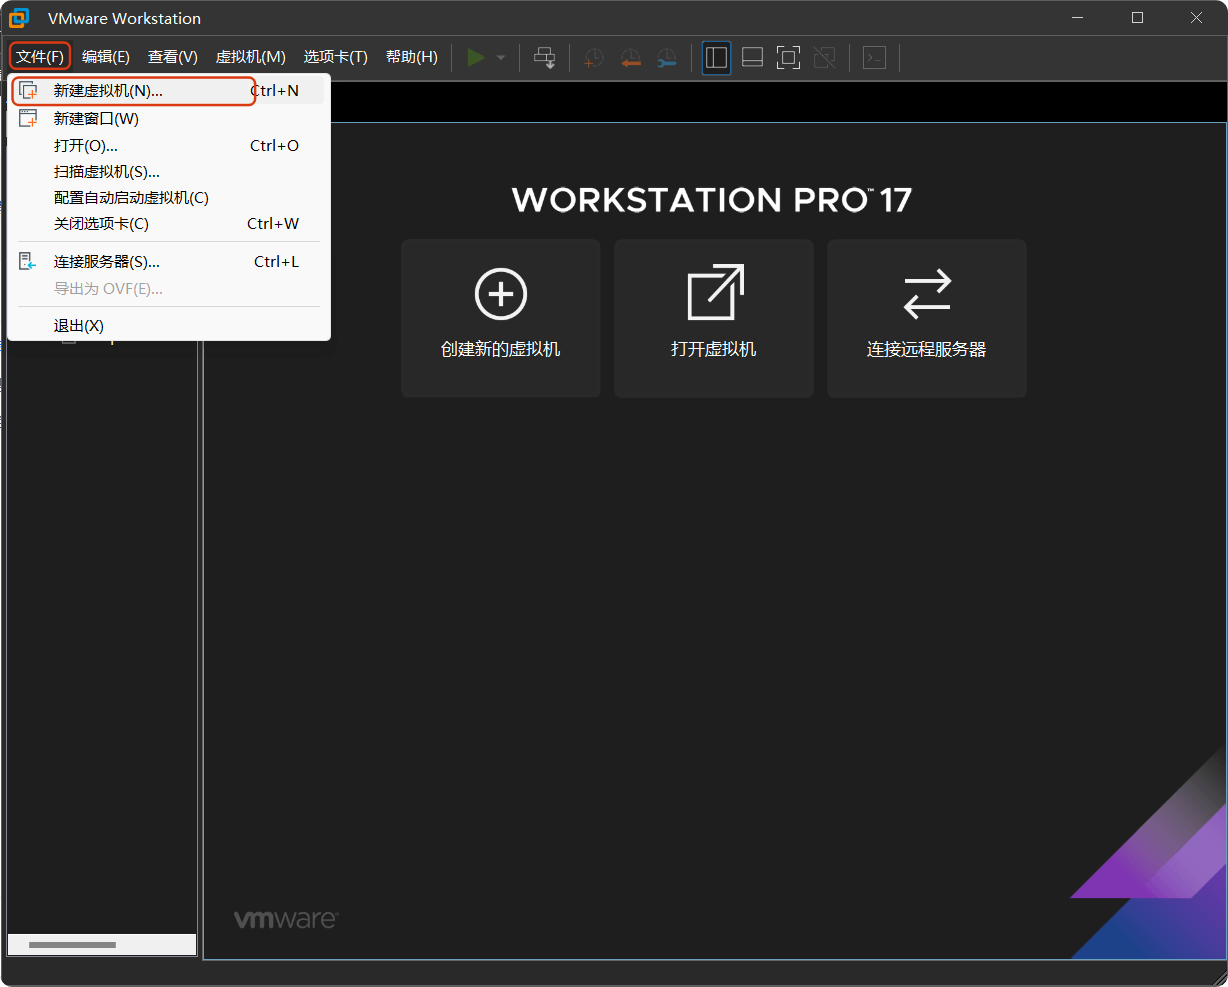This screenshot has height=987, width=1228.
Task: Click the 打开虚拟机 tile
Action: (x=713, y=318)
